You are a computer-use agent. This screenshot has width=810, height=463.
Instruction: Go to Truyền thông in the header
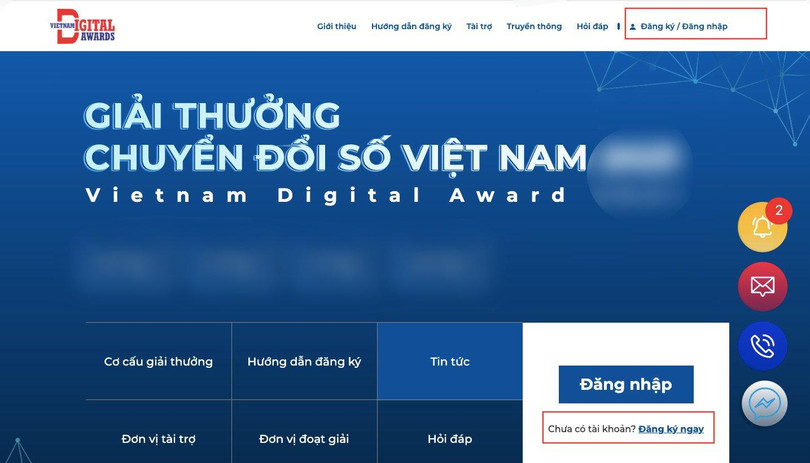tap(534, 26)
